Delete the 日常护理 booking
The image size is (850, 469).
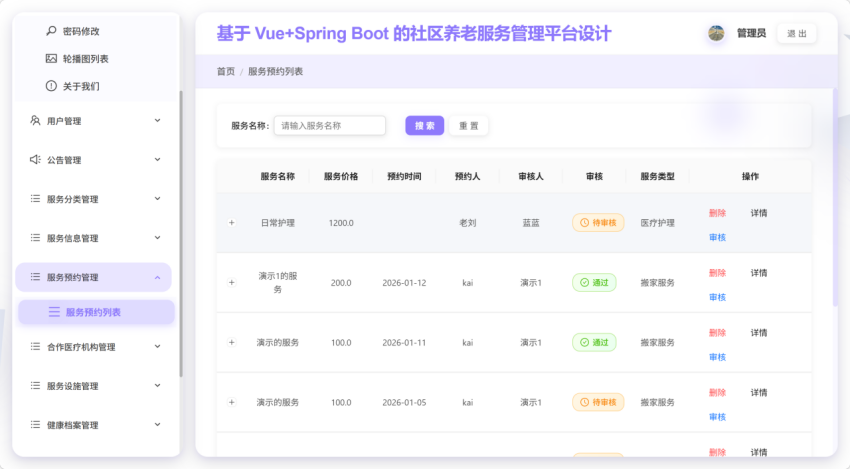[717, 213]
